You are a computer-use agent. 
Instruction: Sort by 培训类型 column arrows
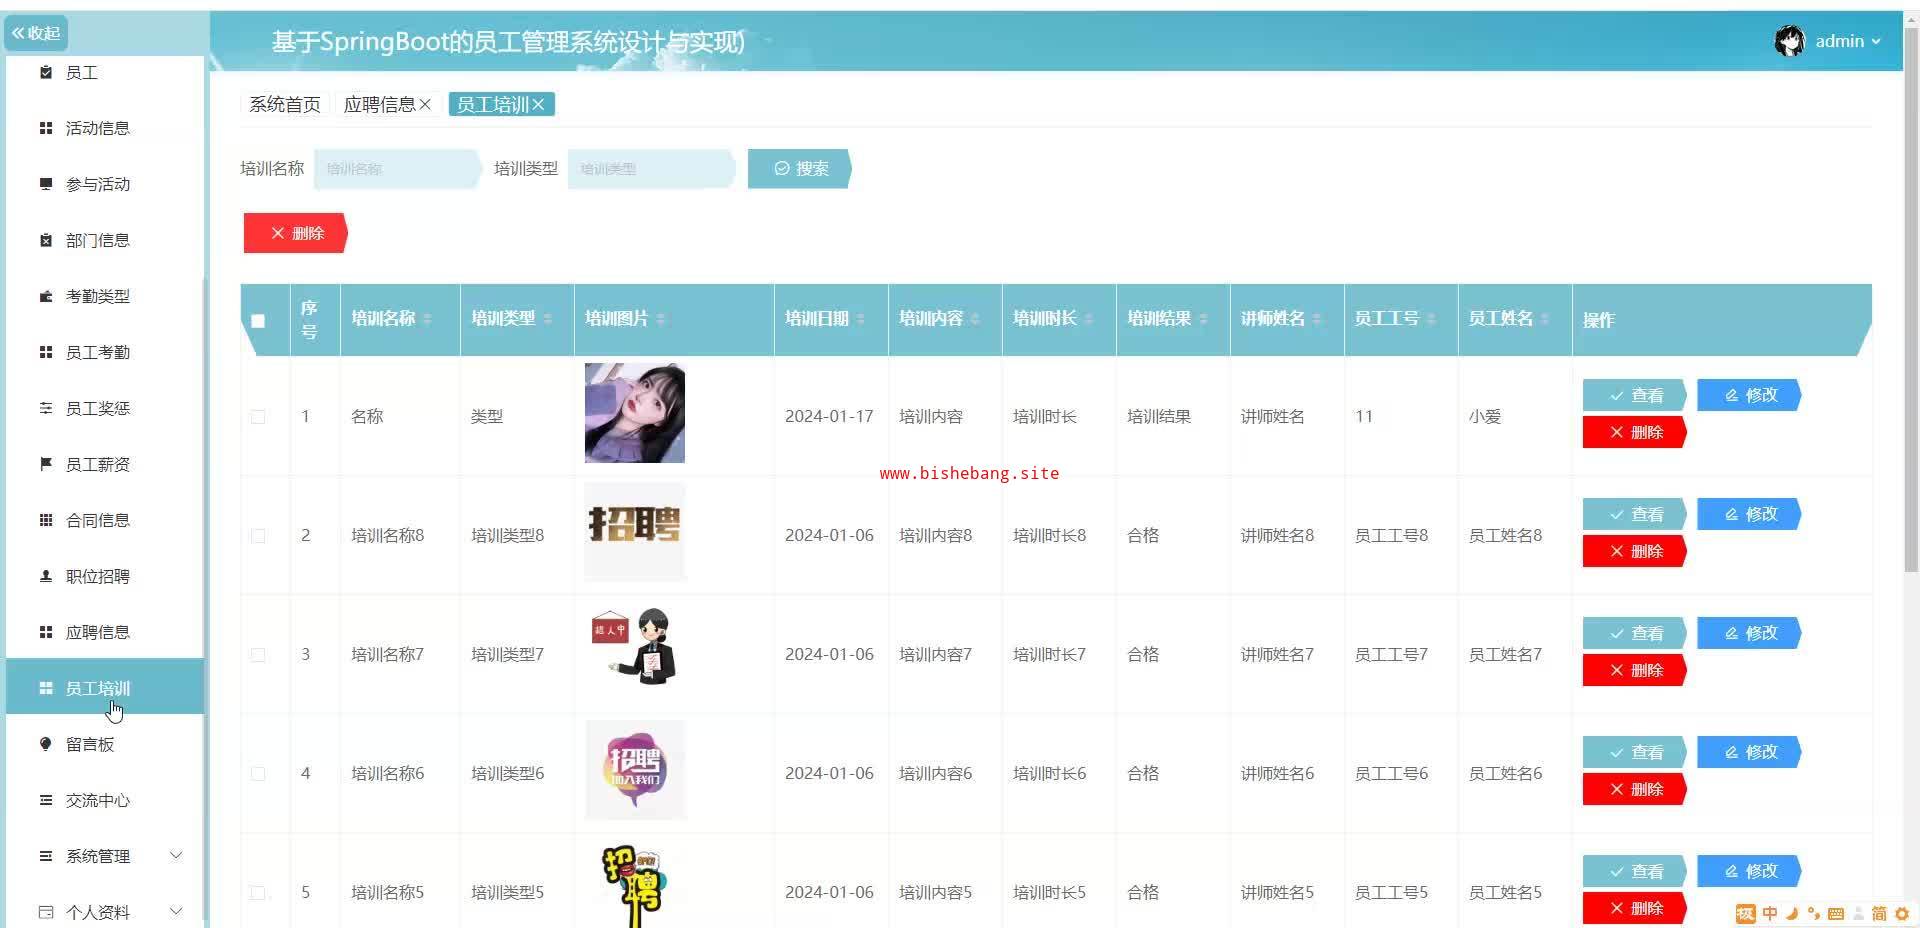[547, 319]
